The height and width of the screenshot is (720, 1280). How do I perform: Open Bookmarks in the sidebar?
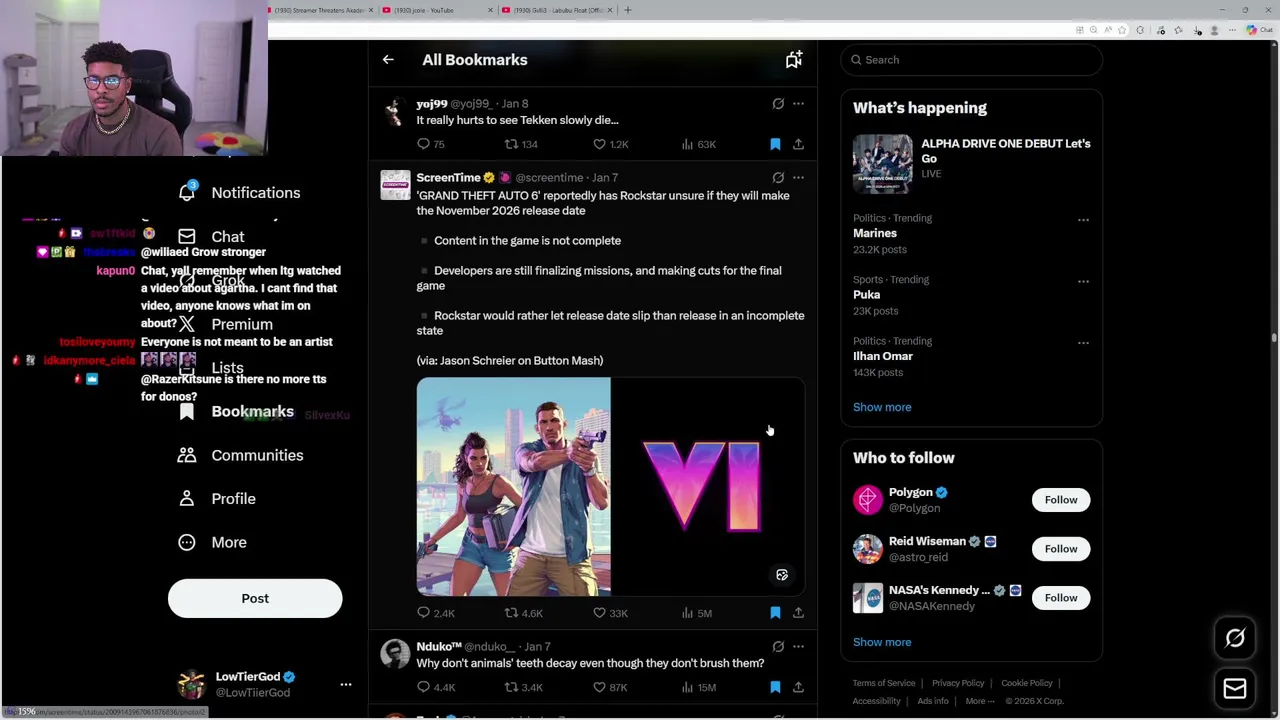click(236, 412)
